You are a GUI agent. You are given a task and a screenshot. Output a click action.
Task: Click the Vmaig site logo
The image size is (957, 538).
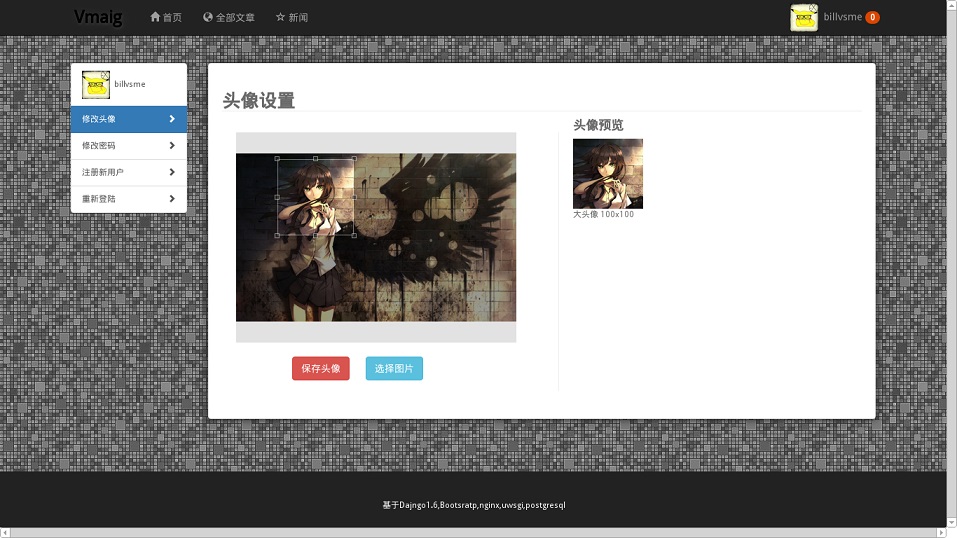tap(98, 17)
